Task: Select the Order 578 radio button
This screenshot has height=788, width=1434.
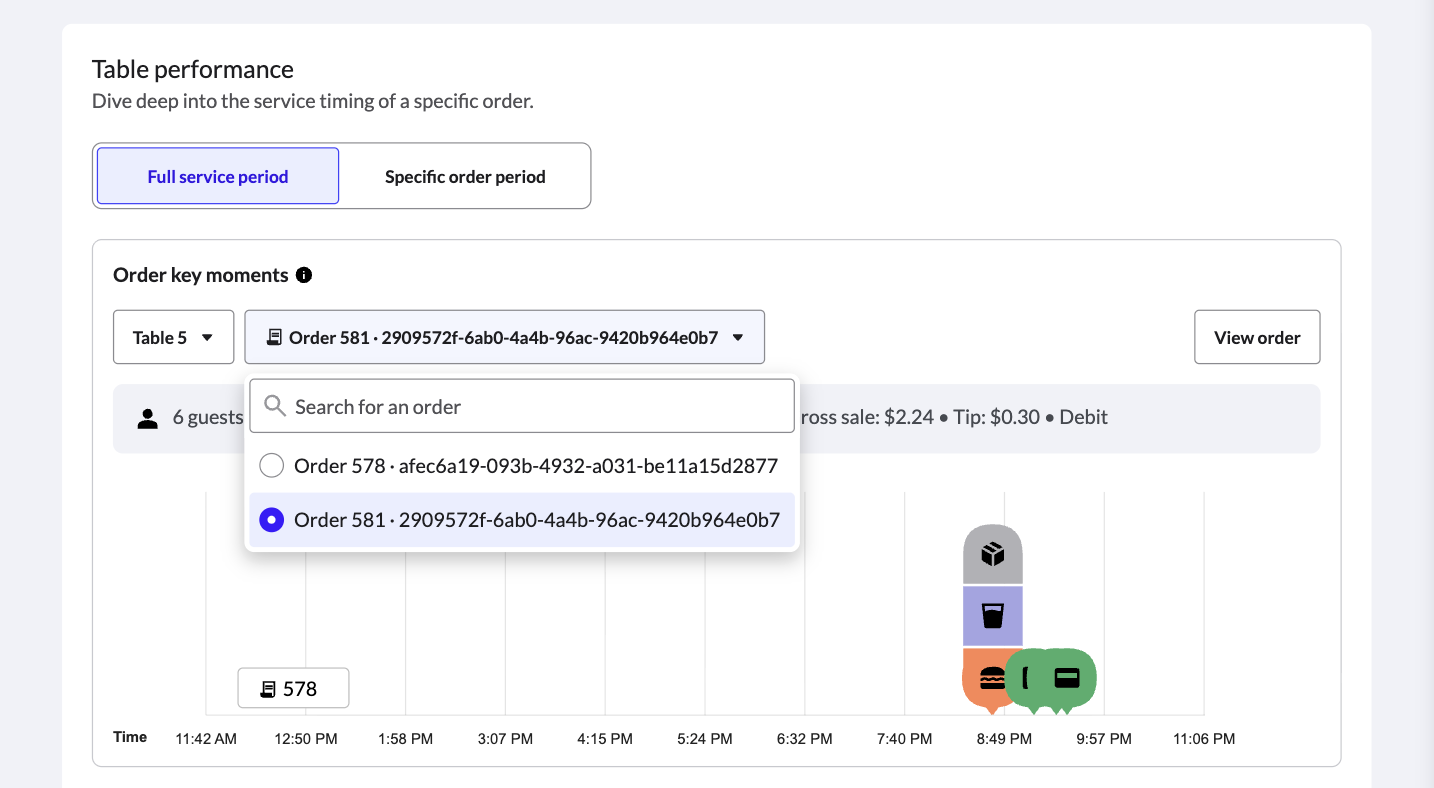Action: tap(271, 466)
